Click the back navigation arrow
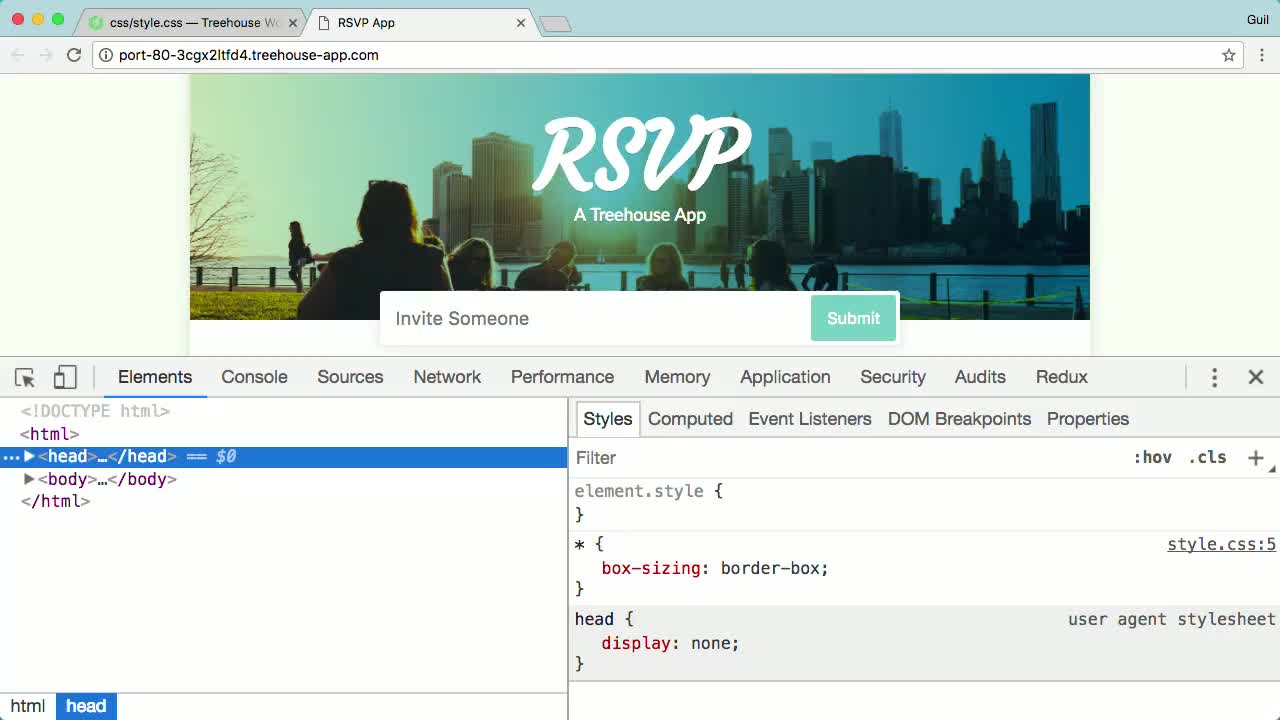The image size is (1280, 720). tap(18, 55)
